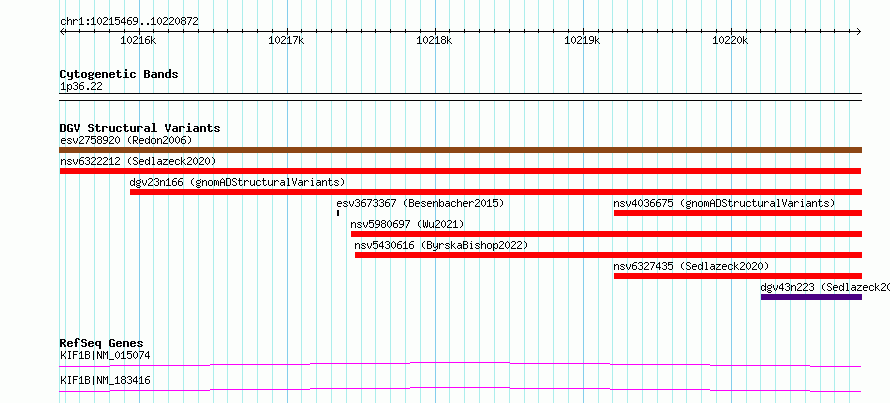Screen dimensions: 890x403
Task: Click the chr1:10215469..10220872 coordinate text
Action: pyautogui.click(x=129, y=22)
